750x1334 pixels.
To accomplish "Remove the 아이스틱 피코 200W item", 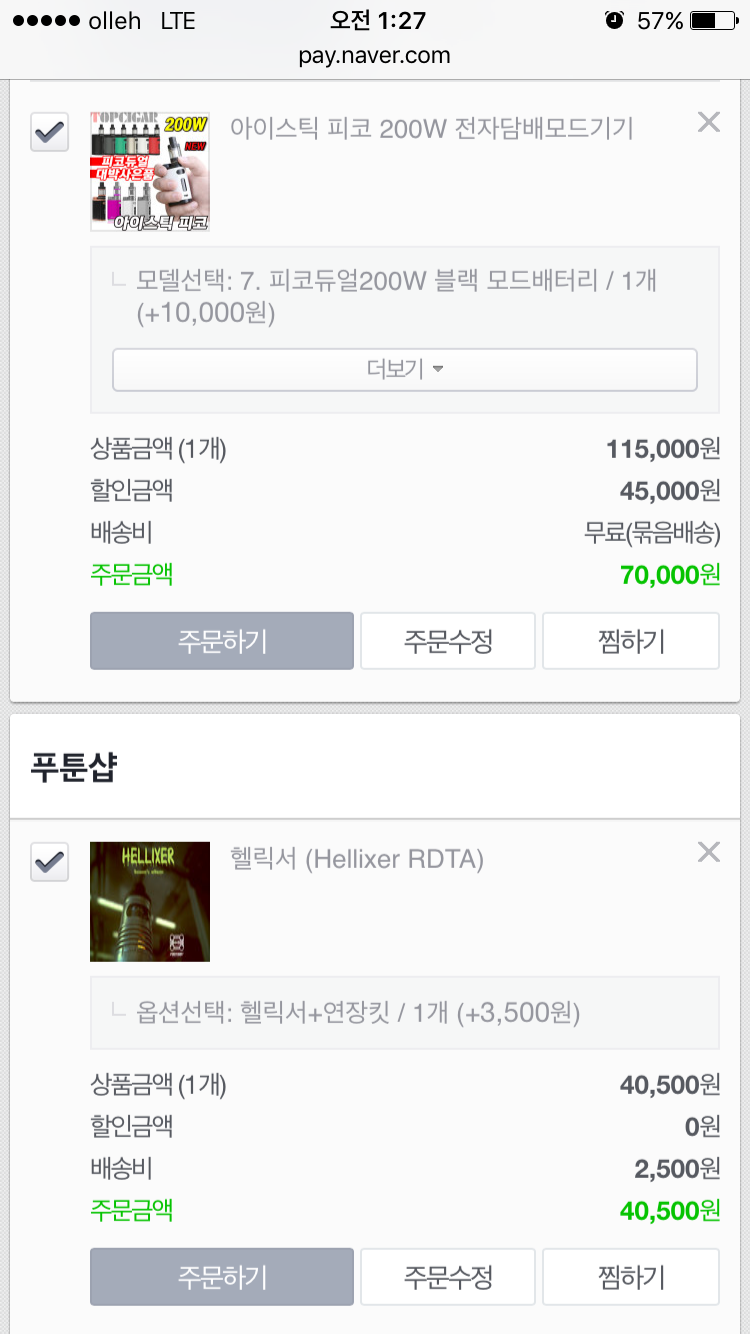I will click(x=708, y=122).
